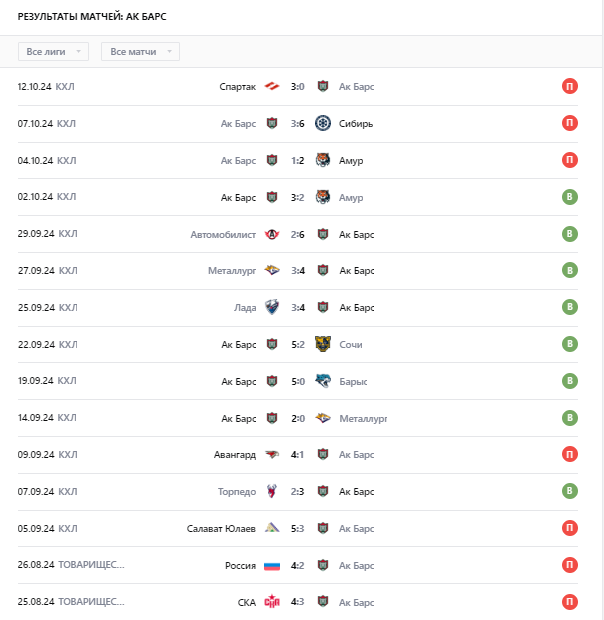
Task: Click the Torpedo team logo
Action: point(272,492)
